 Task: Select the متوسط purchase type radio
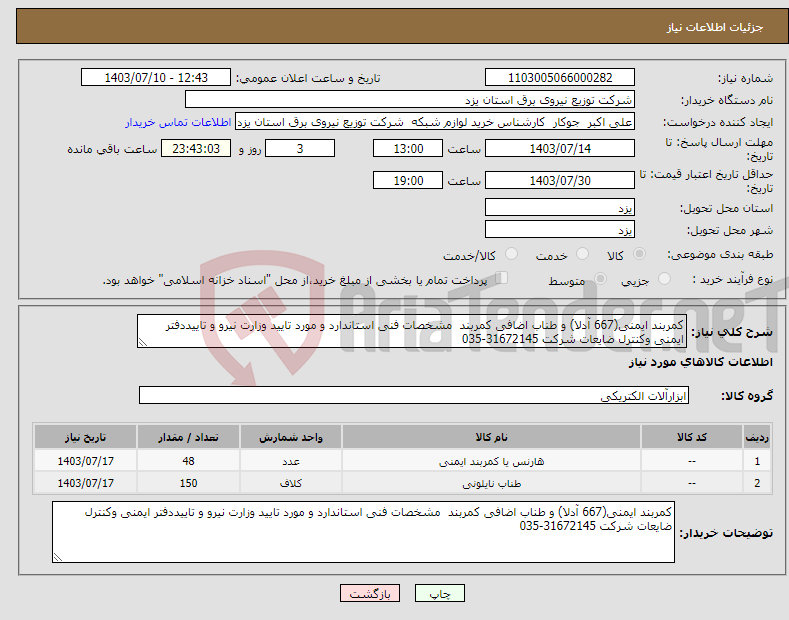coord(600,279)
